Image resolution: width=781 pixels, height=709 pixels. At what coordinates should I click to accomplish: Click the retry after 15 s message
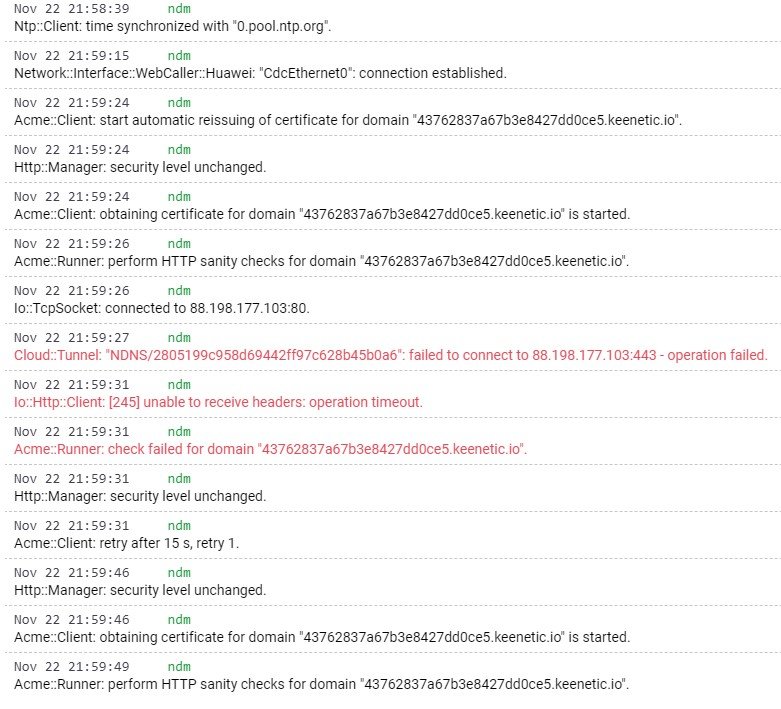pos(127,543)
